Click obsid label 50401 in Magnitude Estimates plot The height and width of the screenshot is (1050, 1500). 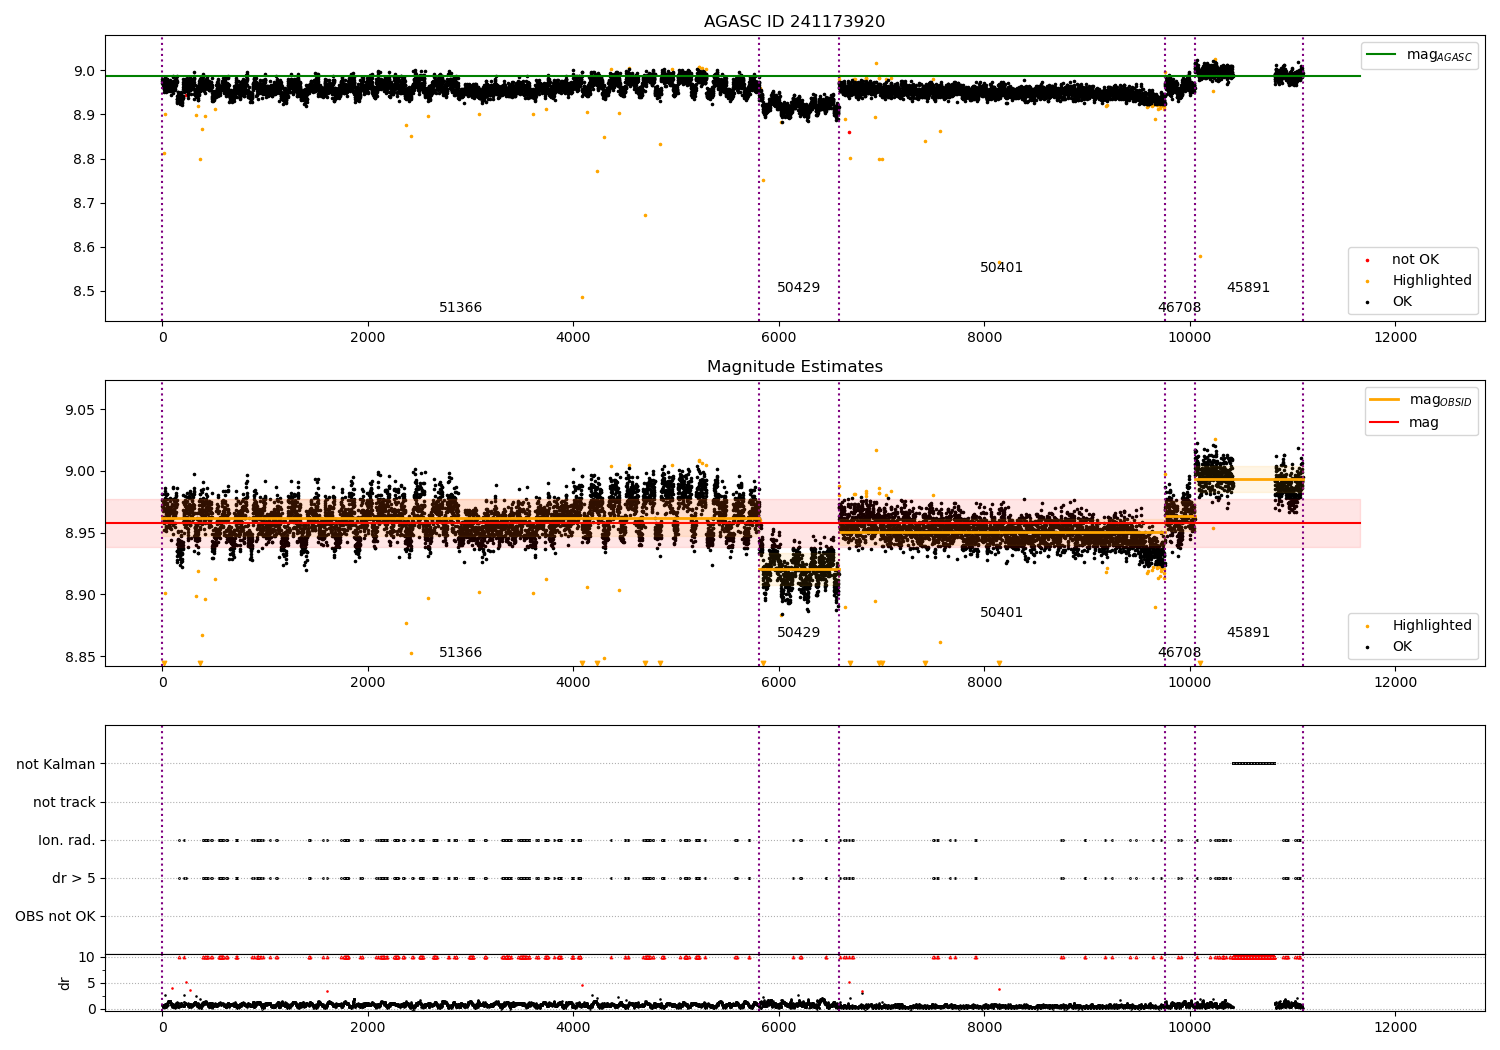(1001, 613)
